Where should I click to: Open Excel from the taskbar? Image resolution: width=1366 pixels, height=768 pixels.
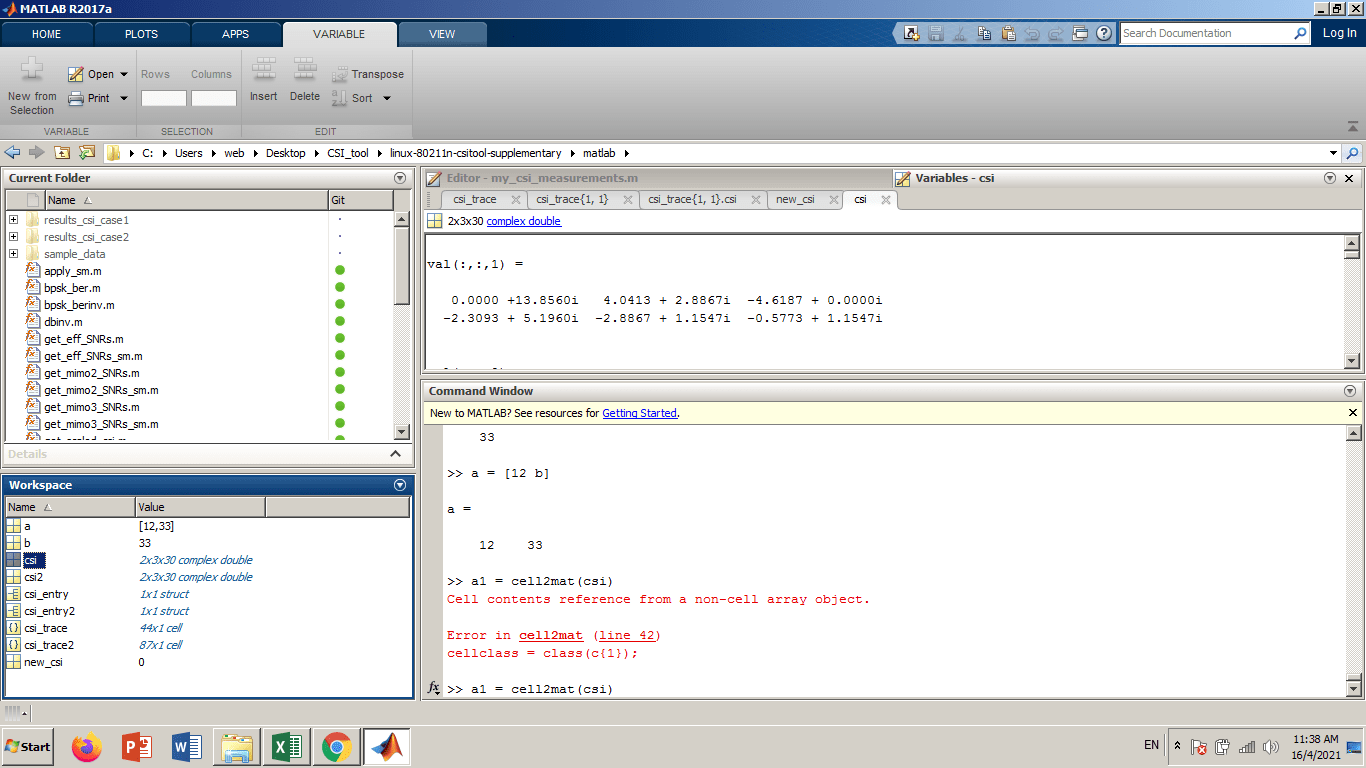(x=288, y=747)
